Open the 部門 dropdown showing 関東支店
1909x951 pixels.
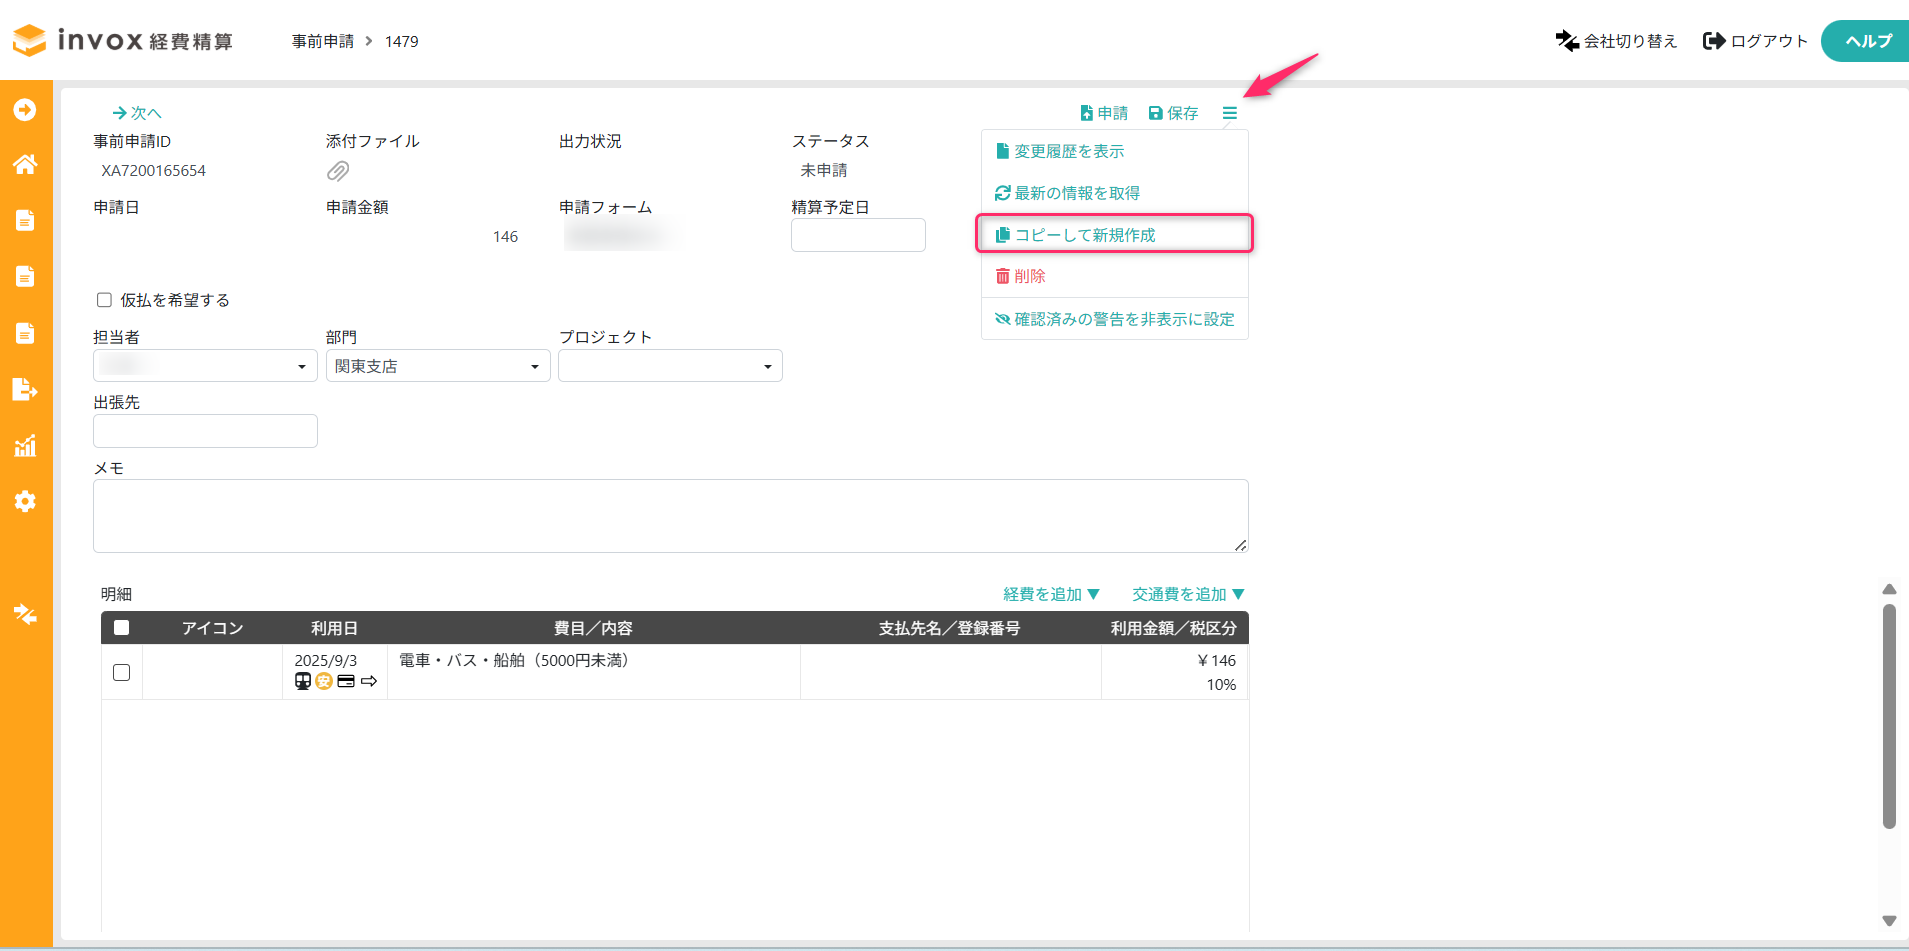pos(438,366)
